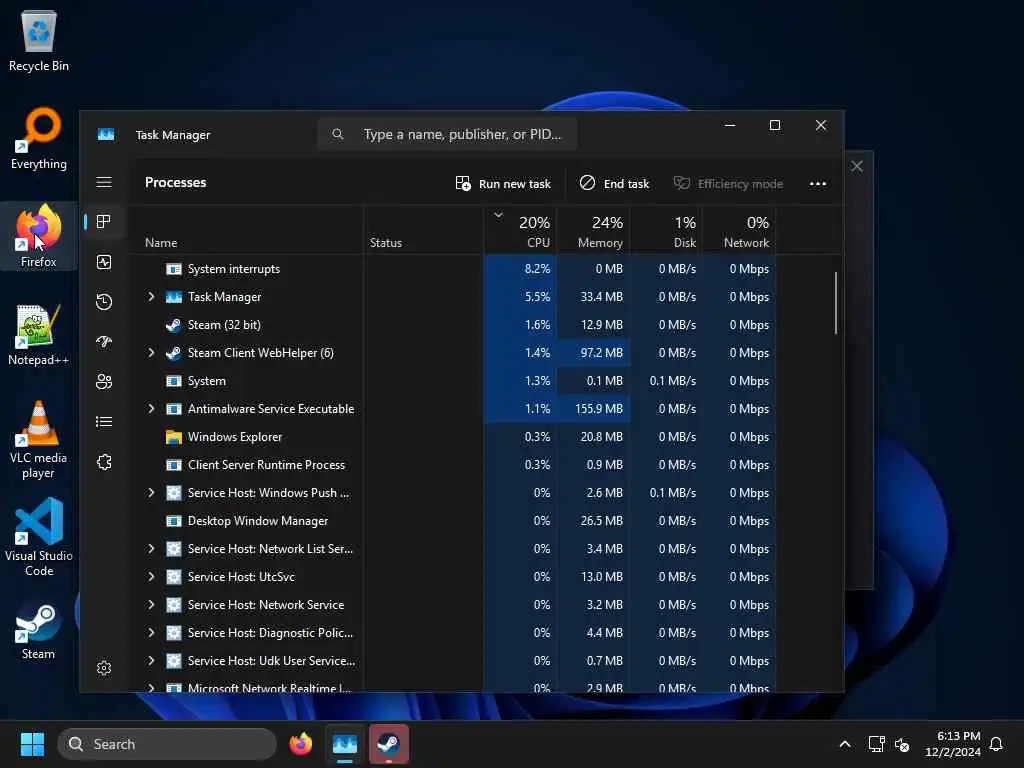Expand Service Host: Udk User Service group

point(152,662)
